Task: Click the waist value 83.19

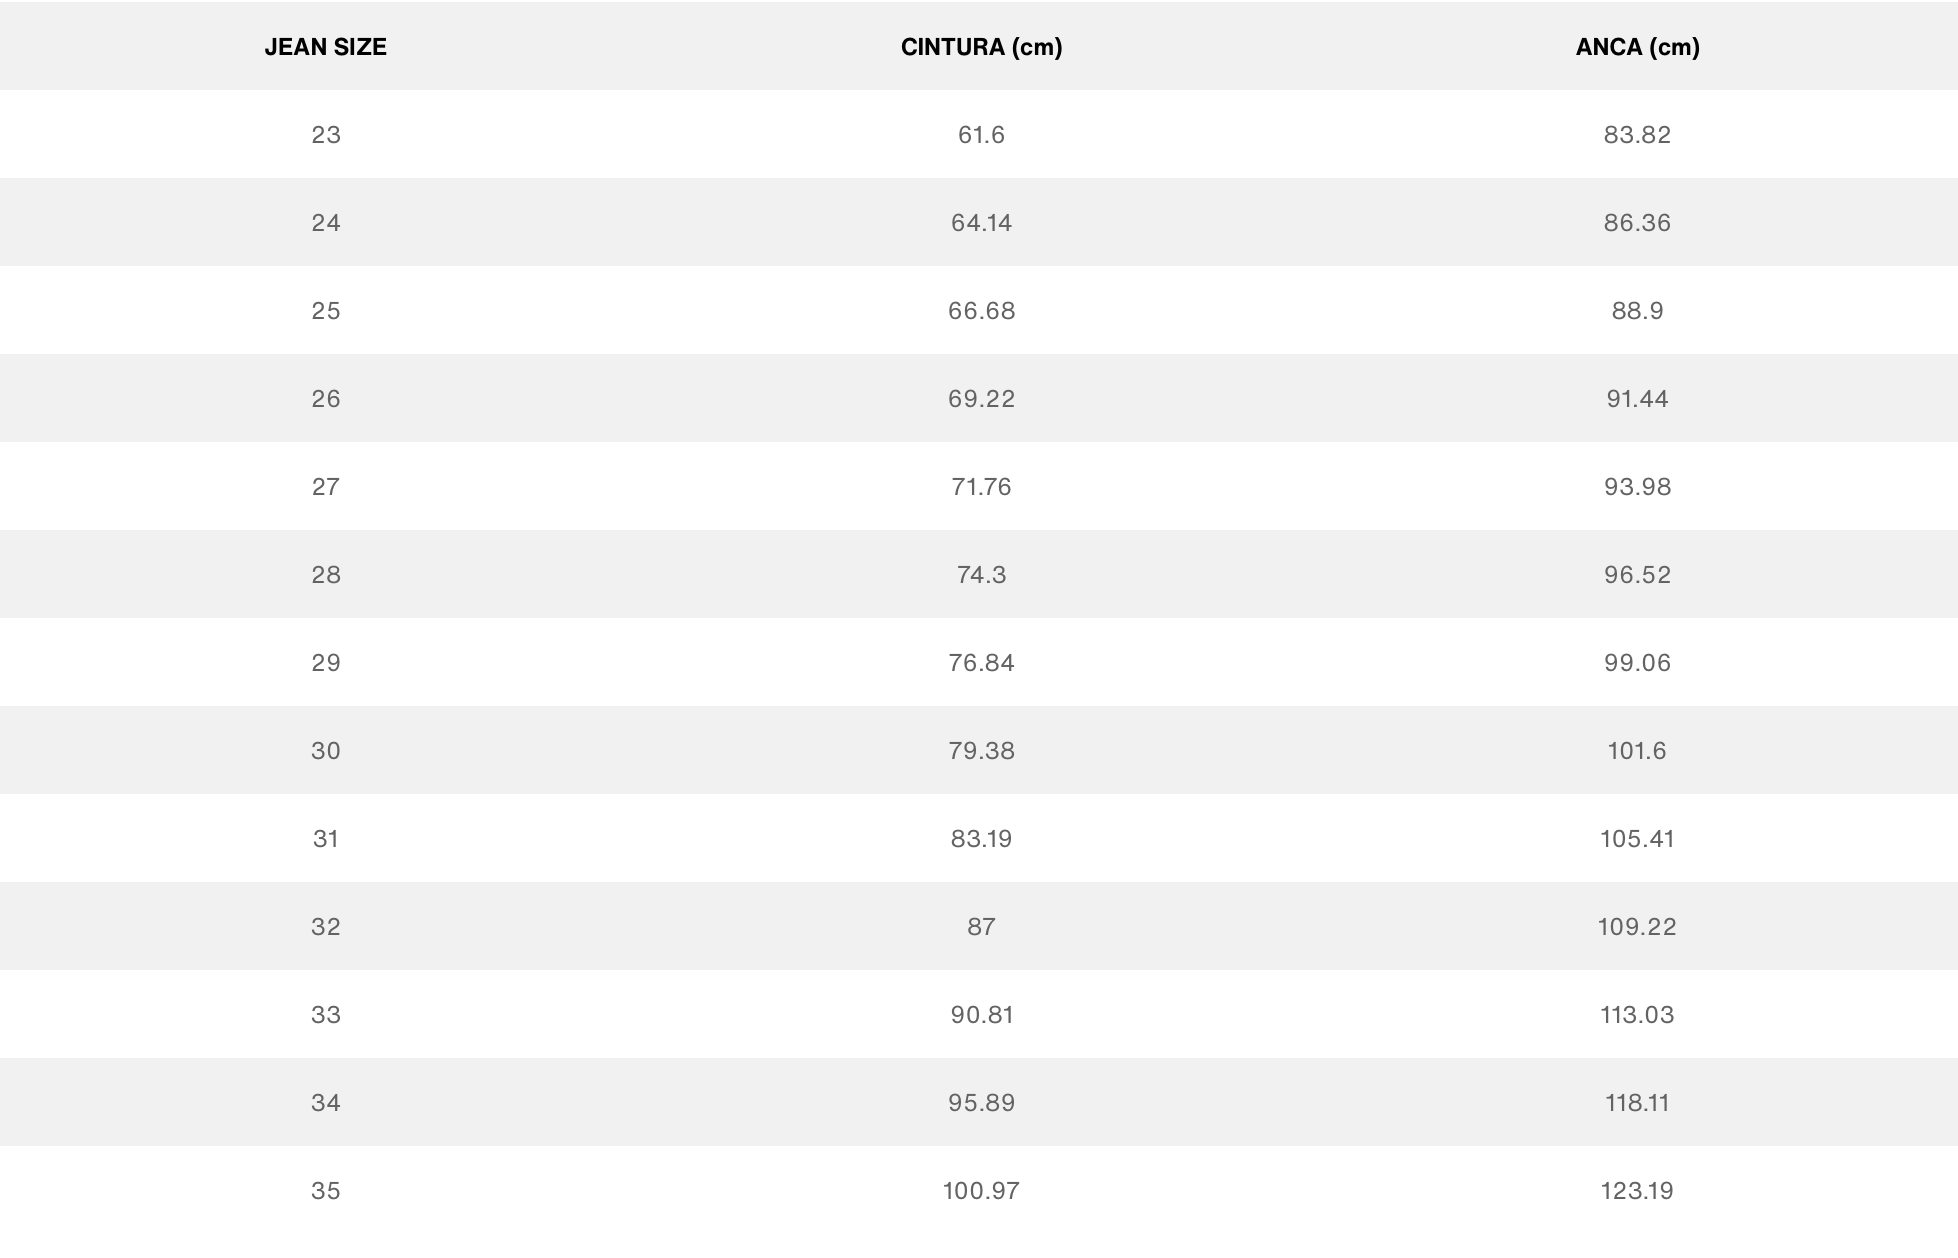Action: tap(981, 839)
